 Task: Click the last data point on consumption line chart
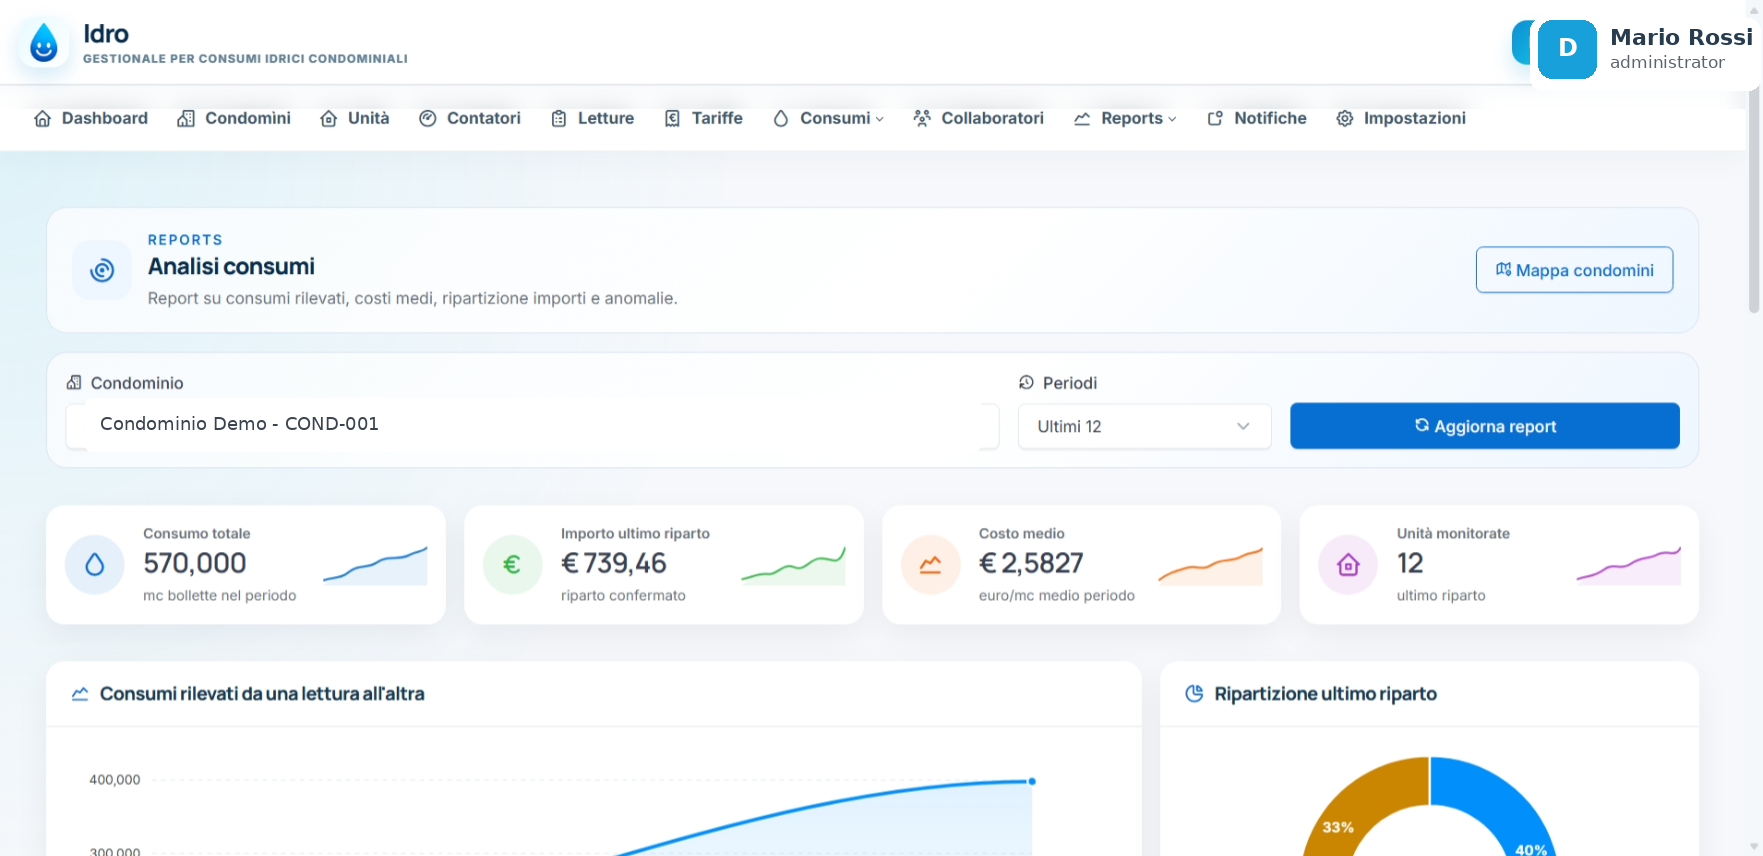click(x=1032, y=781)
